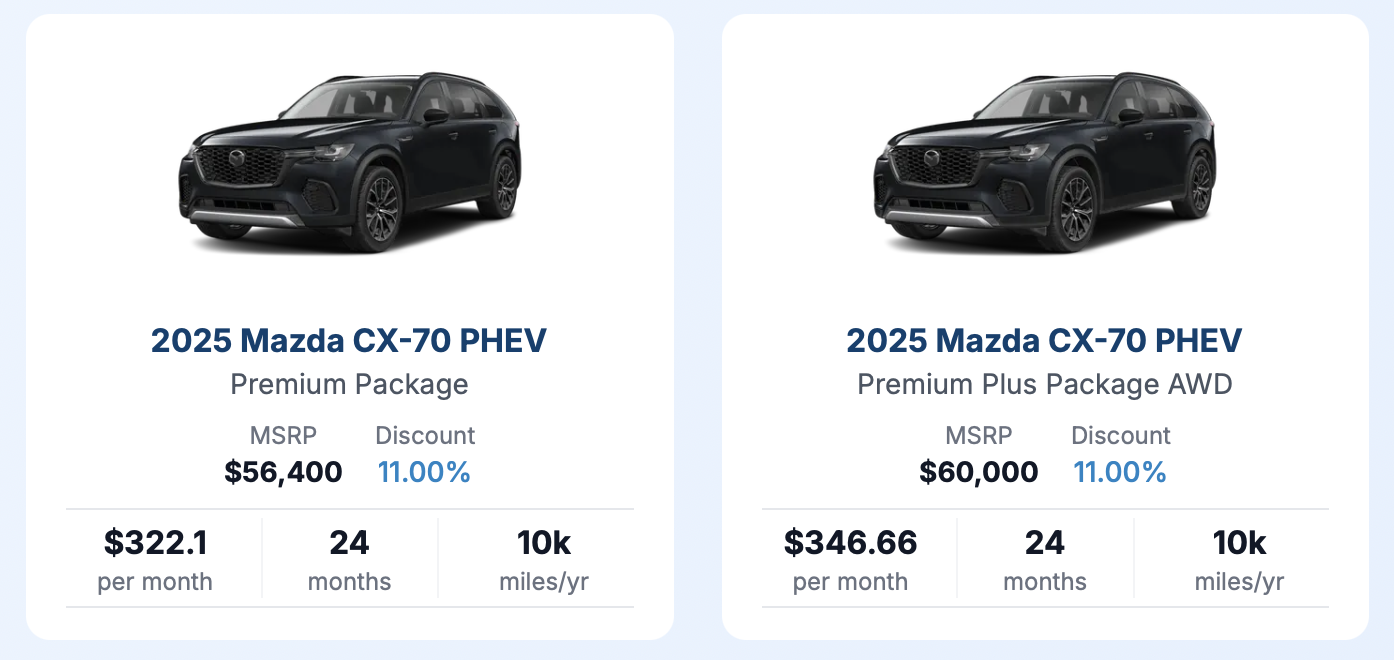The width and height of the screenshot is (1394, 660).
Task: Click the left card's 2025 Mazda CX-70 PHEV title
Action: click(x=349, y=341)
